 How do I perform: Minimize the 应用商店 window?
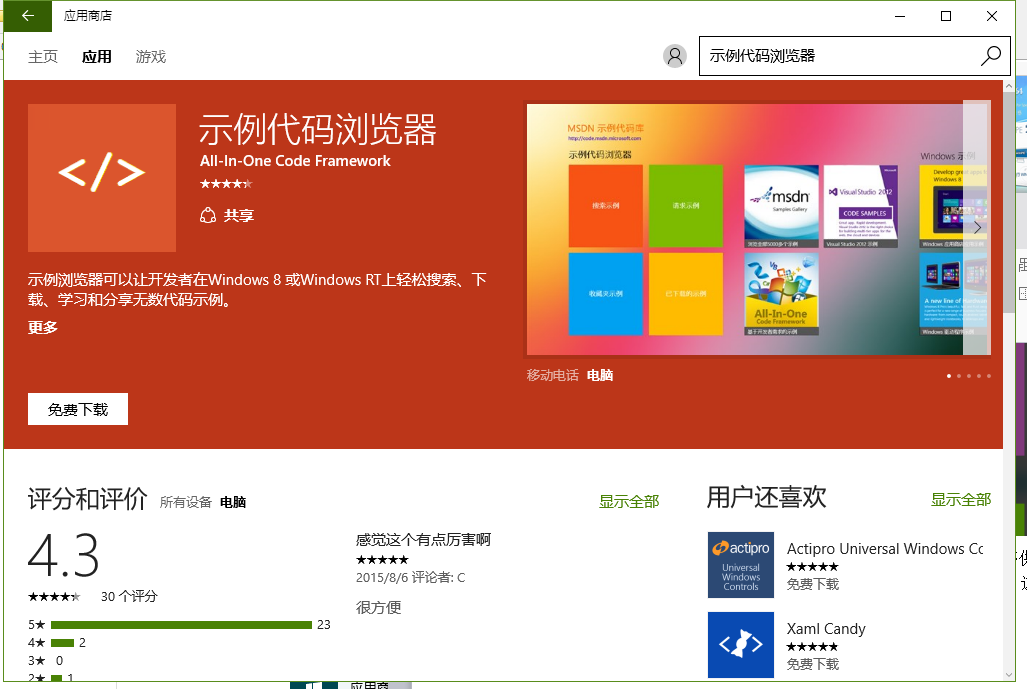tap(900, 16)
